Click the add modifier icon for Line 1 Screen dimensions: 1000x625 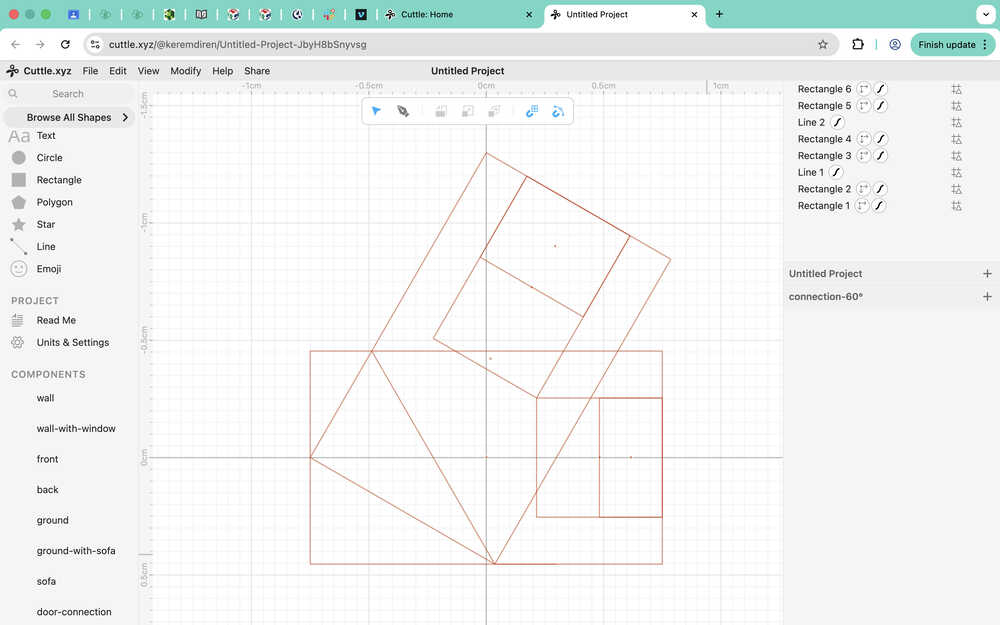click(x=956, y=173)
